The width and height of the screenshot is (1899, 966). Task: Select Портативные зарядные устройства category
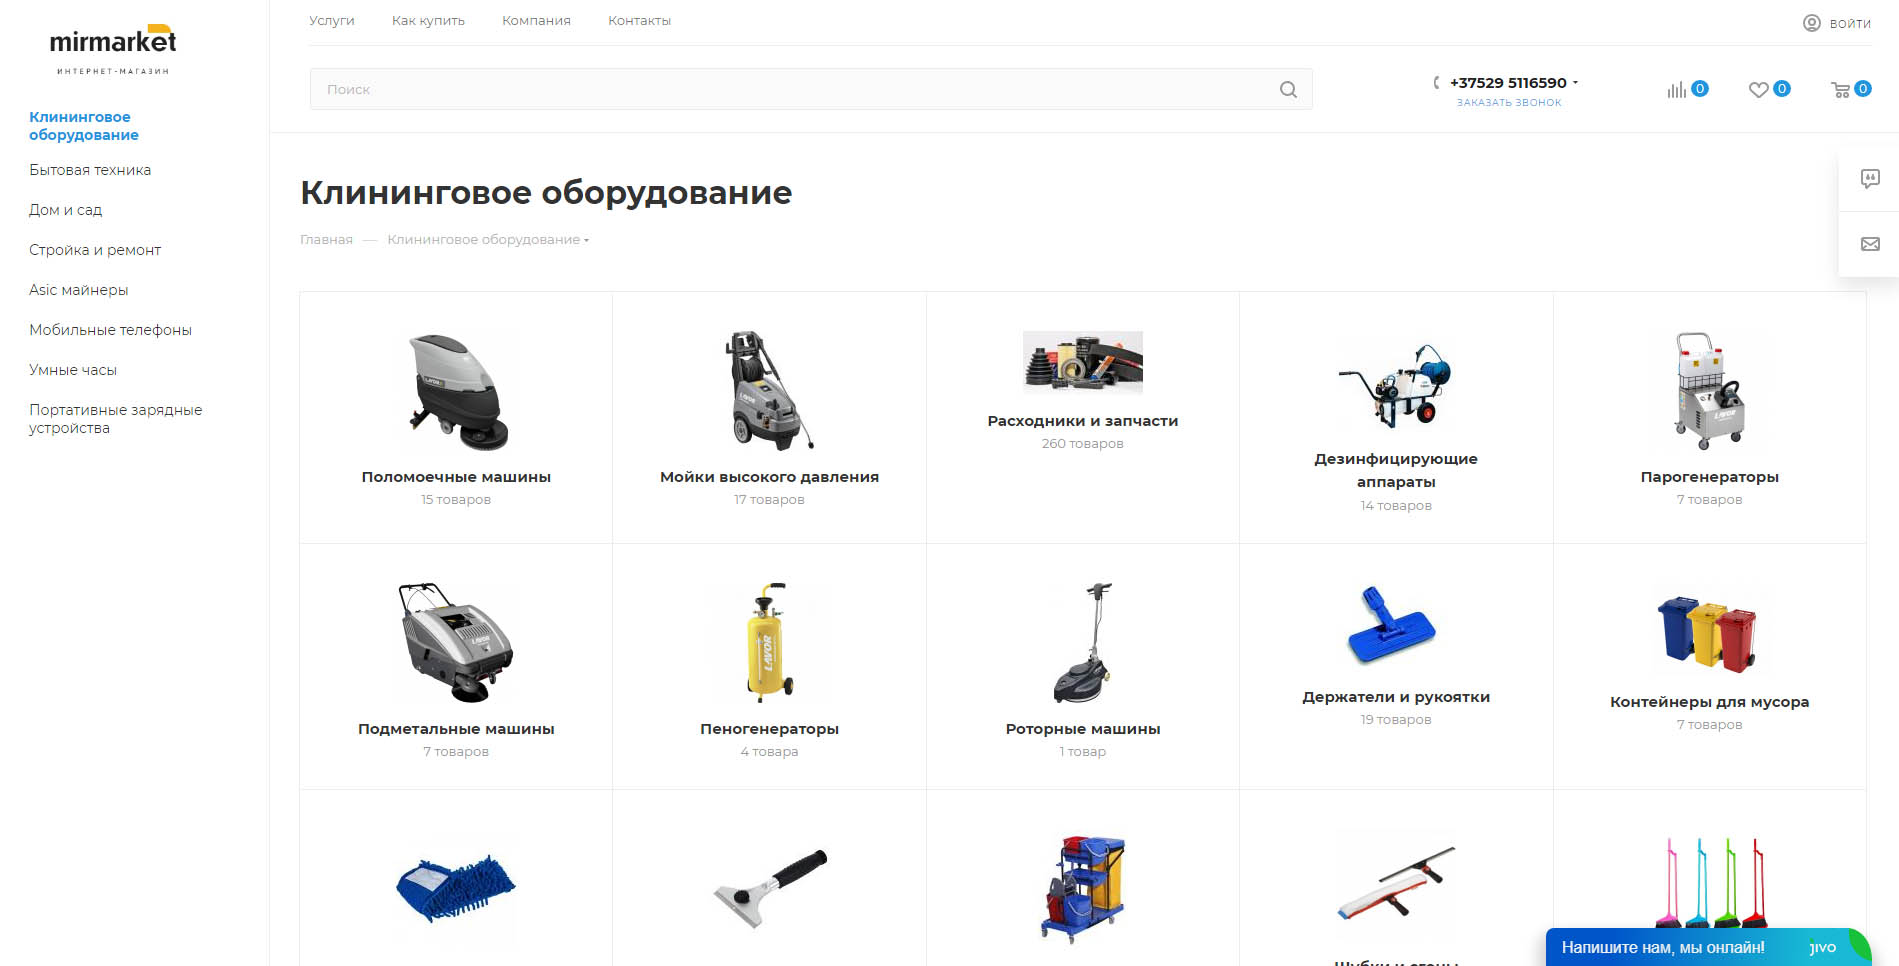[x=116, y=419]
